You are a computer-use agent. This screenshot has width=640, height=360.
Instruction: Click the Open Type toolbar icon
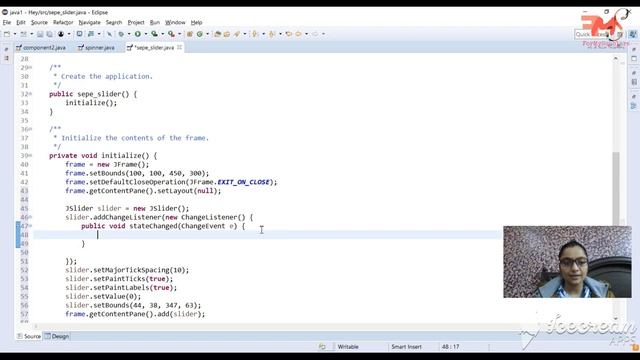click(x=217, y=34)
